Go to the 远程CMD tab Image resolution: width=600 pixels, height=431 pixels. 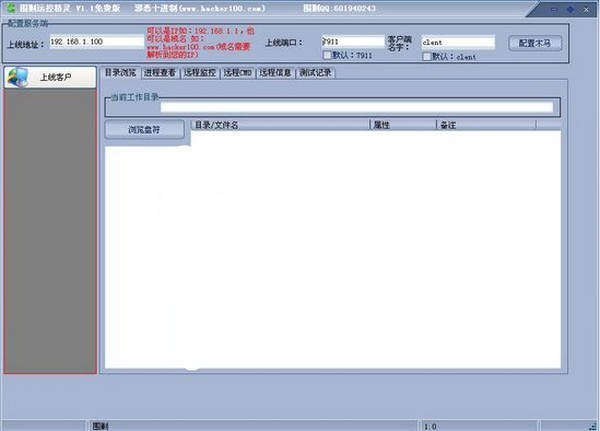click(237, 73)
